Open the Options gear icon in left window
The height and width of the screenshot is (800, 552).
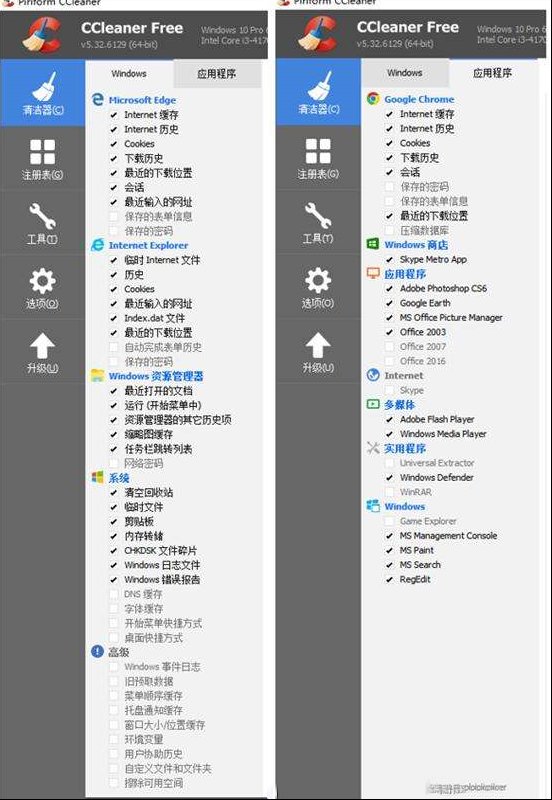click(42, 281)
